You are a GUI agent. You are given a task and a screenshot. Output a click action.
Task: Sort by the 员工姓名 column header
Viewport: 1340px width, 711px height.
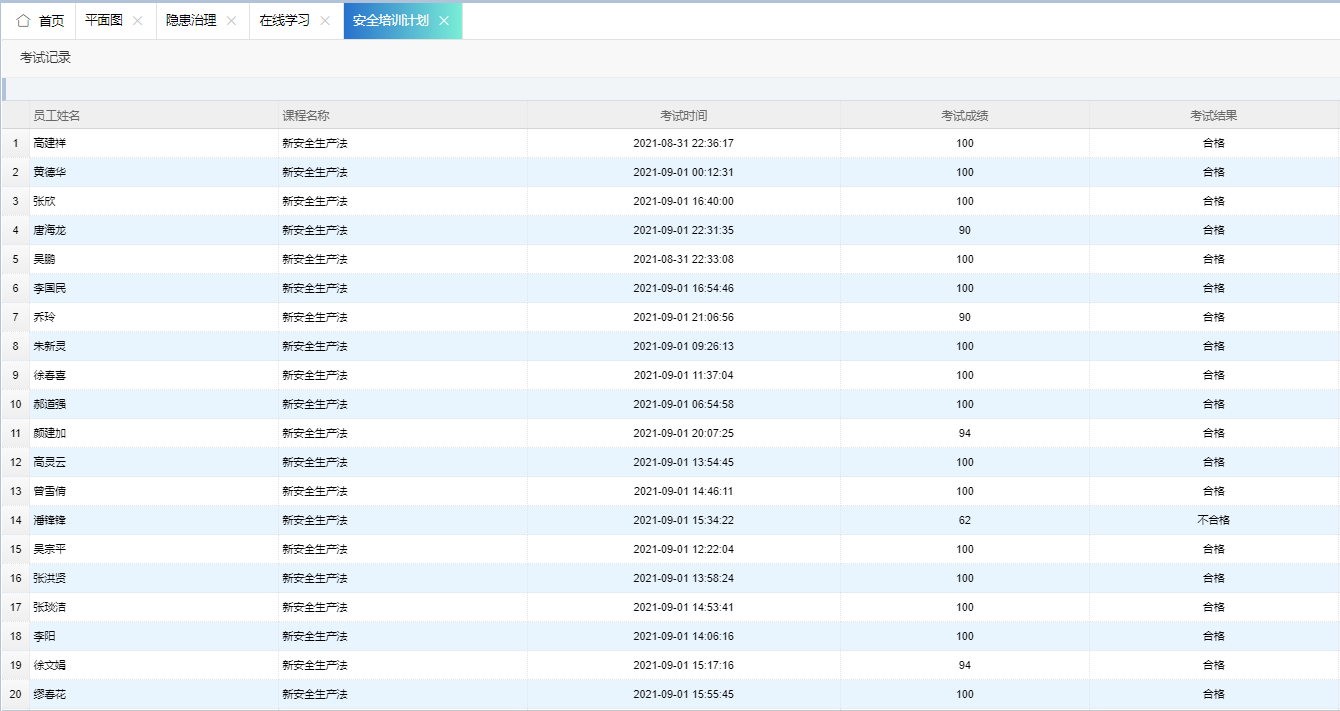tap(57, 116)
